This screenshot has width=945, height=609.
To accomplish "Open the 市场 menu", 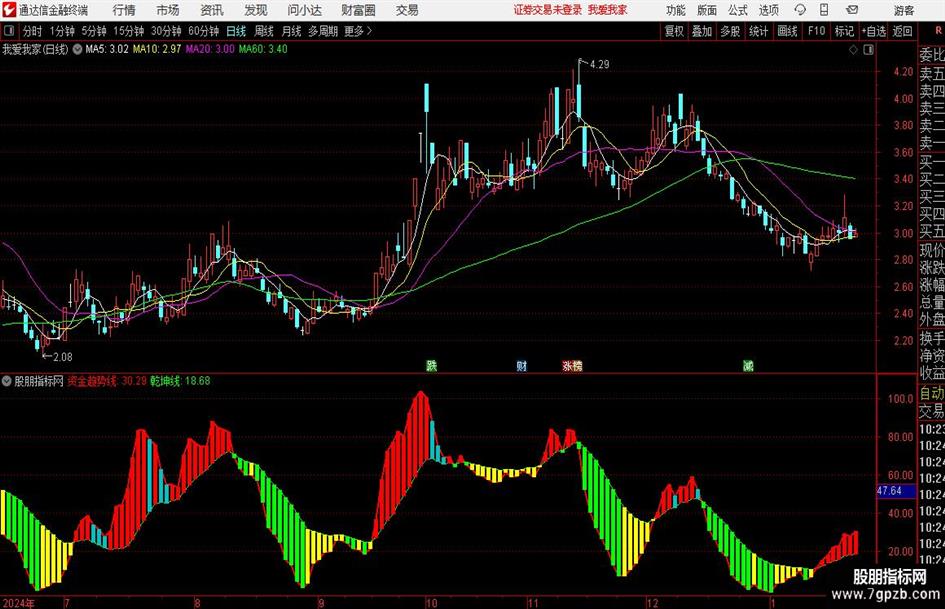I will pyautogui.click(x=168, y=10).
